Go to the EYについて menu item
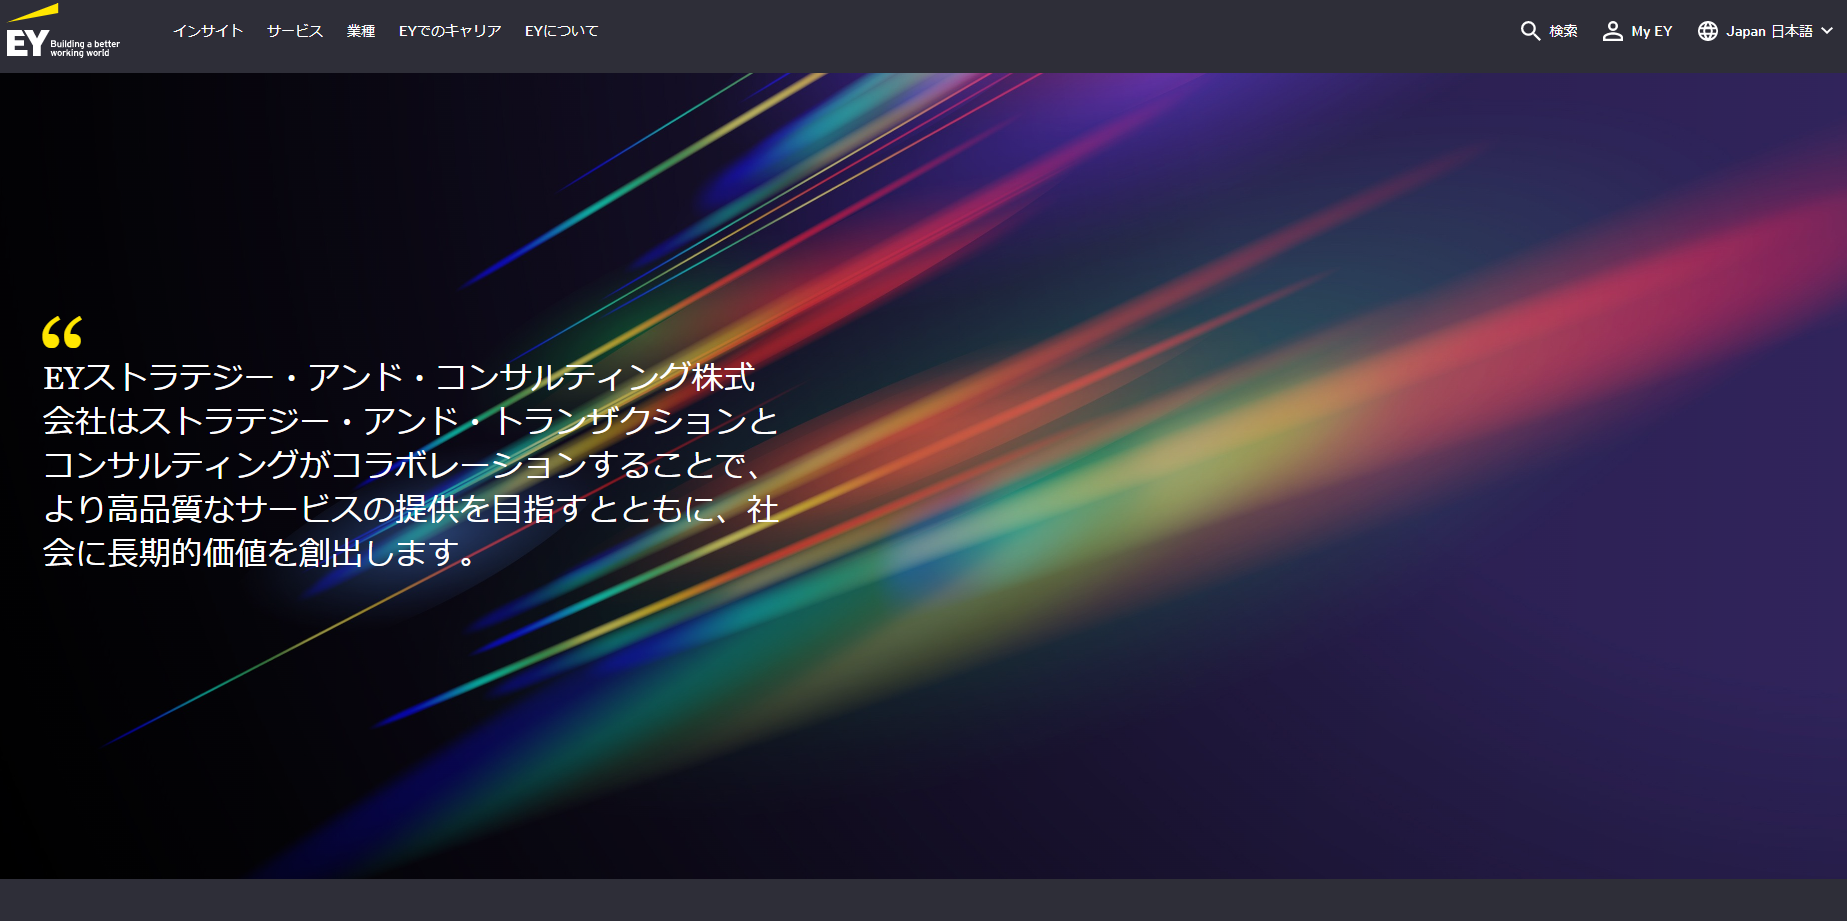This screenshot has width=1847, height=921. pos(561,31)
